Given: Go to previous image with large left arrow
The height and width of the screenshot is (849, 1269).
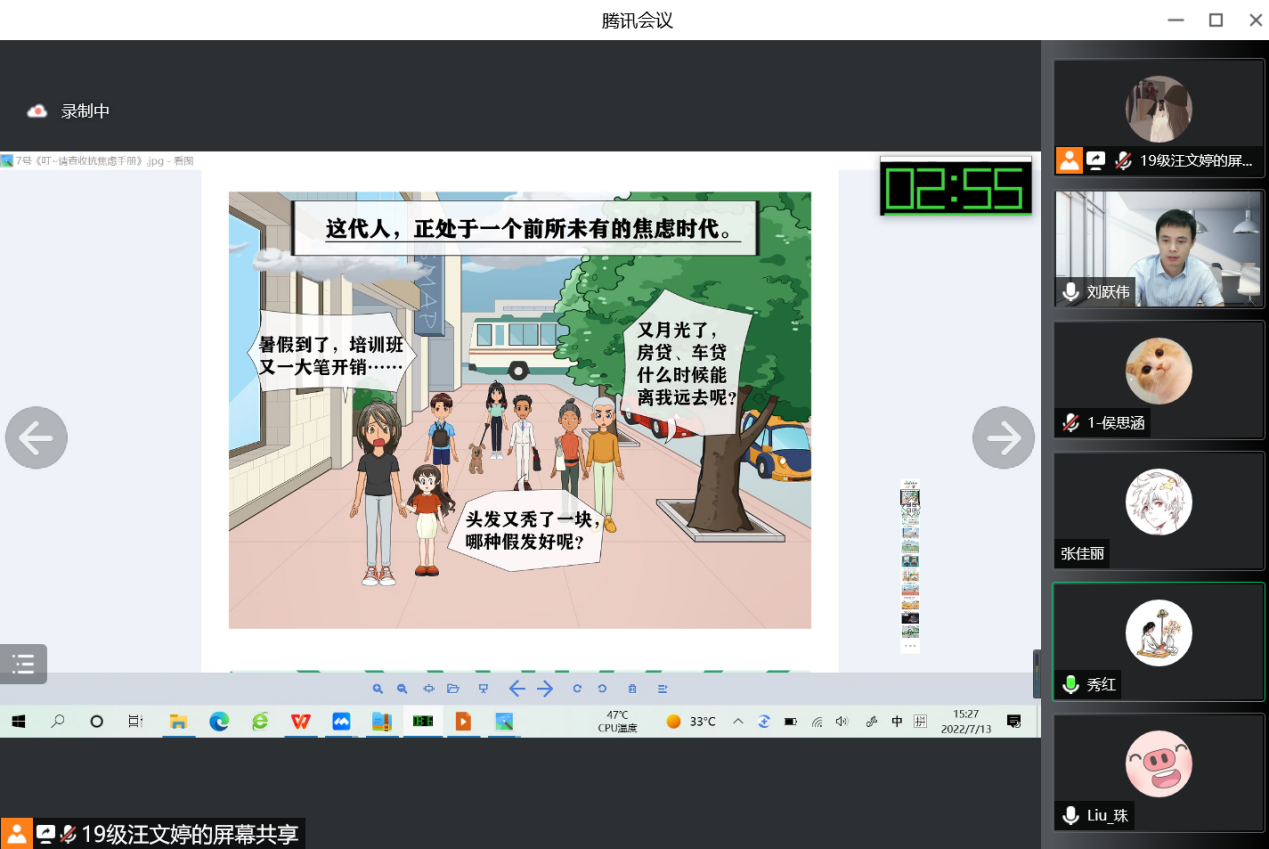Looking at the screenshot, I should click(x=36, y=438).
